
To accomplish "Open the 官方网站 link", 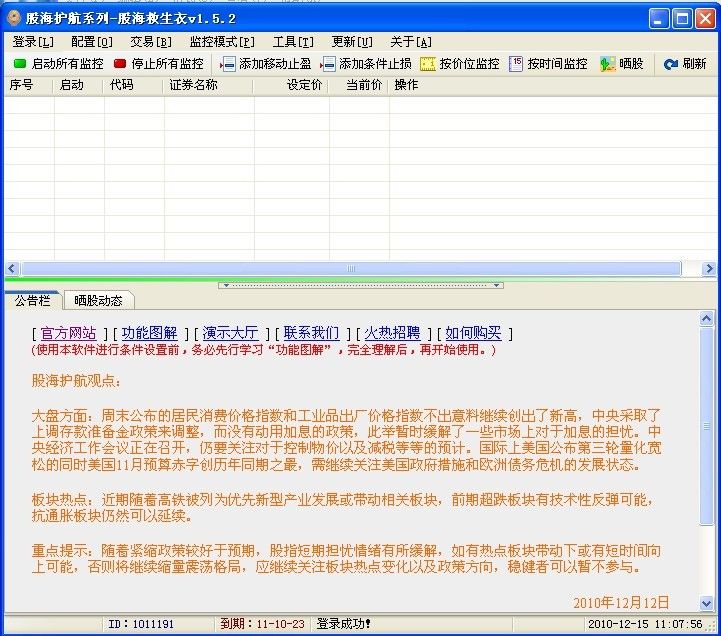I will coord(69,333).
